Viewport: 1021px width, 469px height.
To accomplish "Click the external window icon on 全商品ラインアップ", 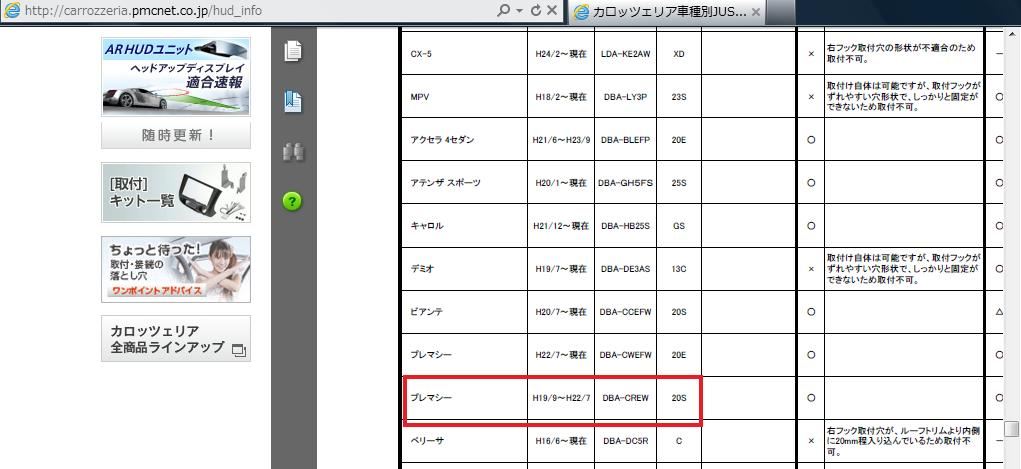I will coord(239,350).
